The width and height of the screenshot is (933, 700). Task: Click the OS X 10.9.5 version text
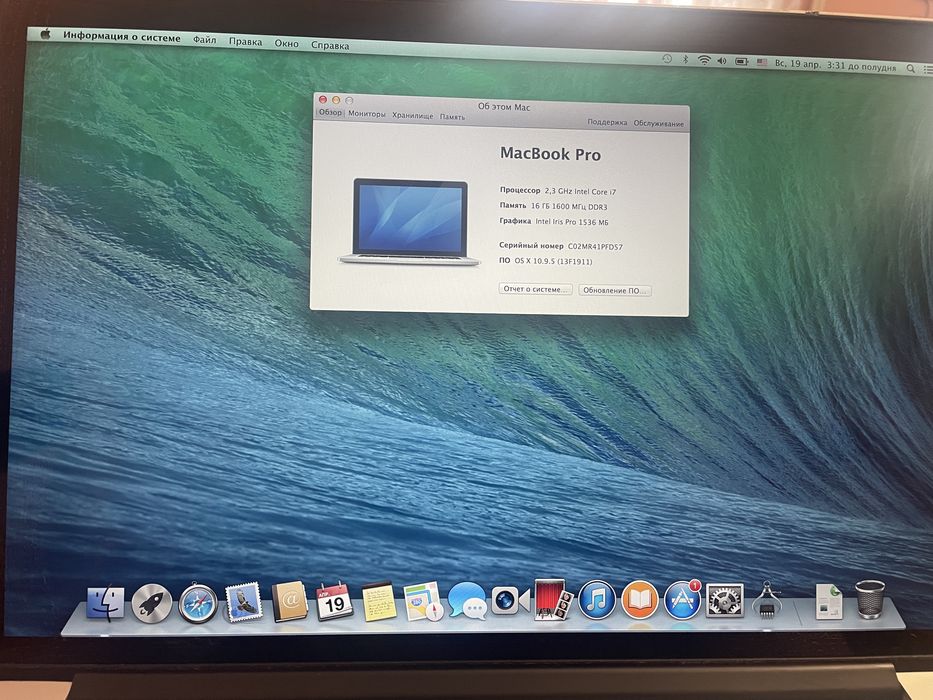(x=553, y=261)
